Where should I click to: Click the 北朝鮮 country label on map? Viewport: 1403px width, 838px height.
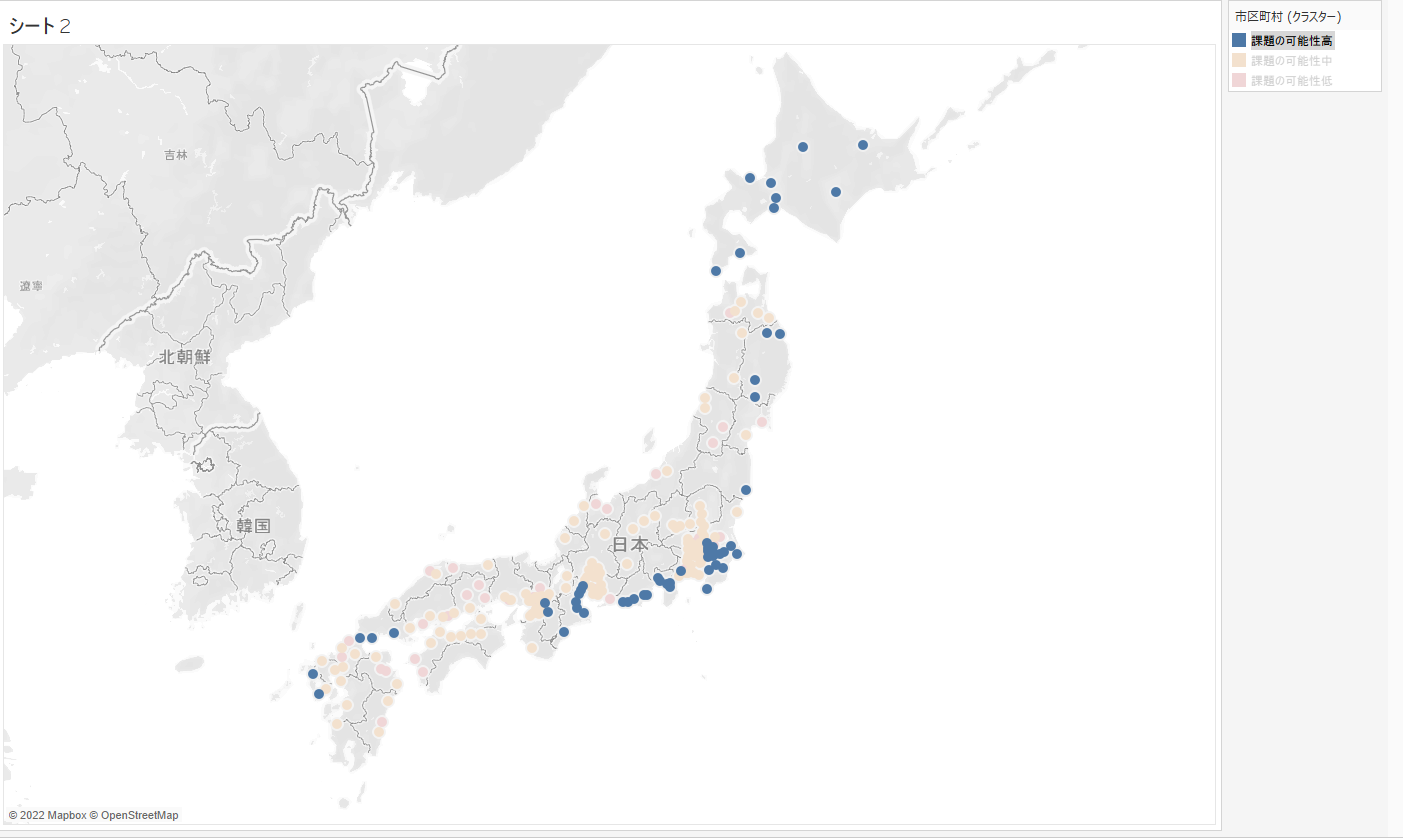pos(184,357)
